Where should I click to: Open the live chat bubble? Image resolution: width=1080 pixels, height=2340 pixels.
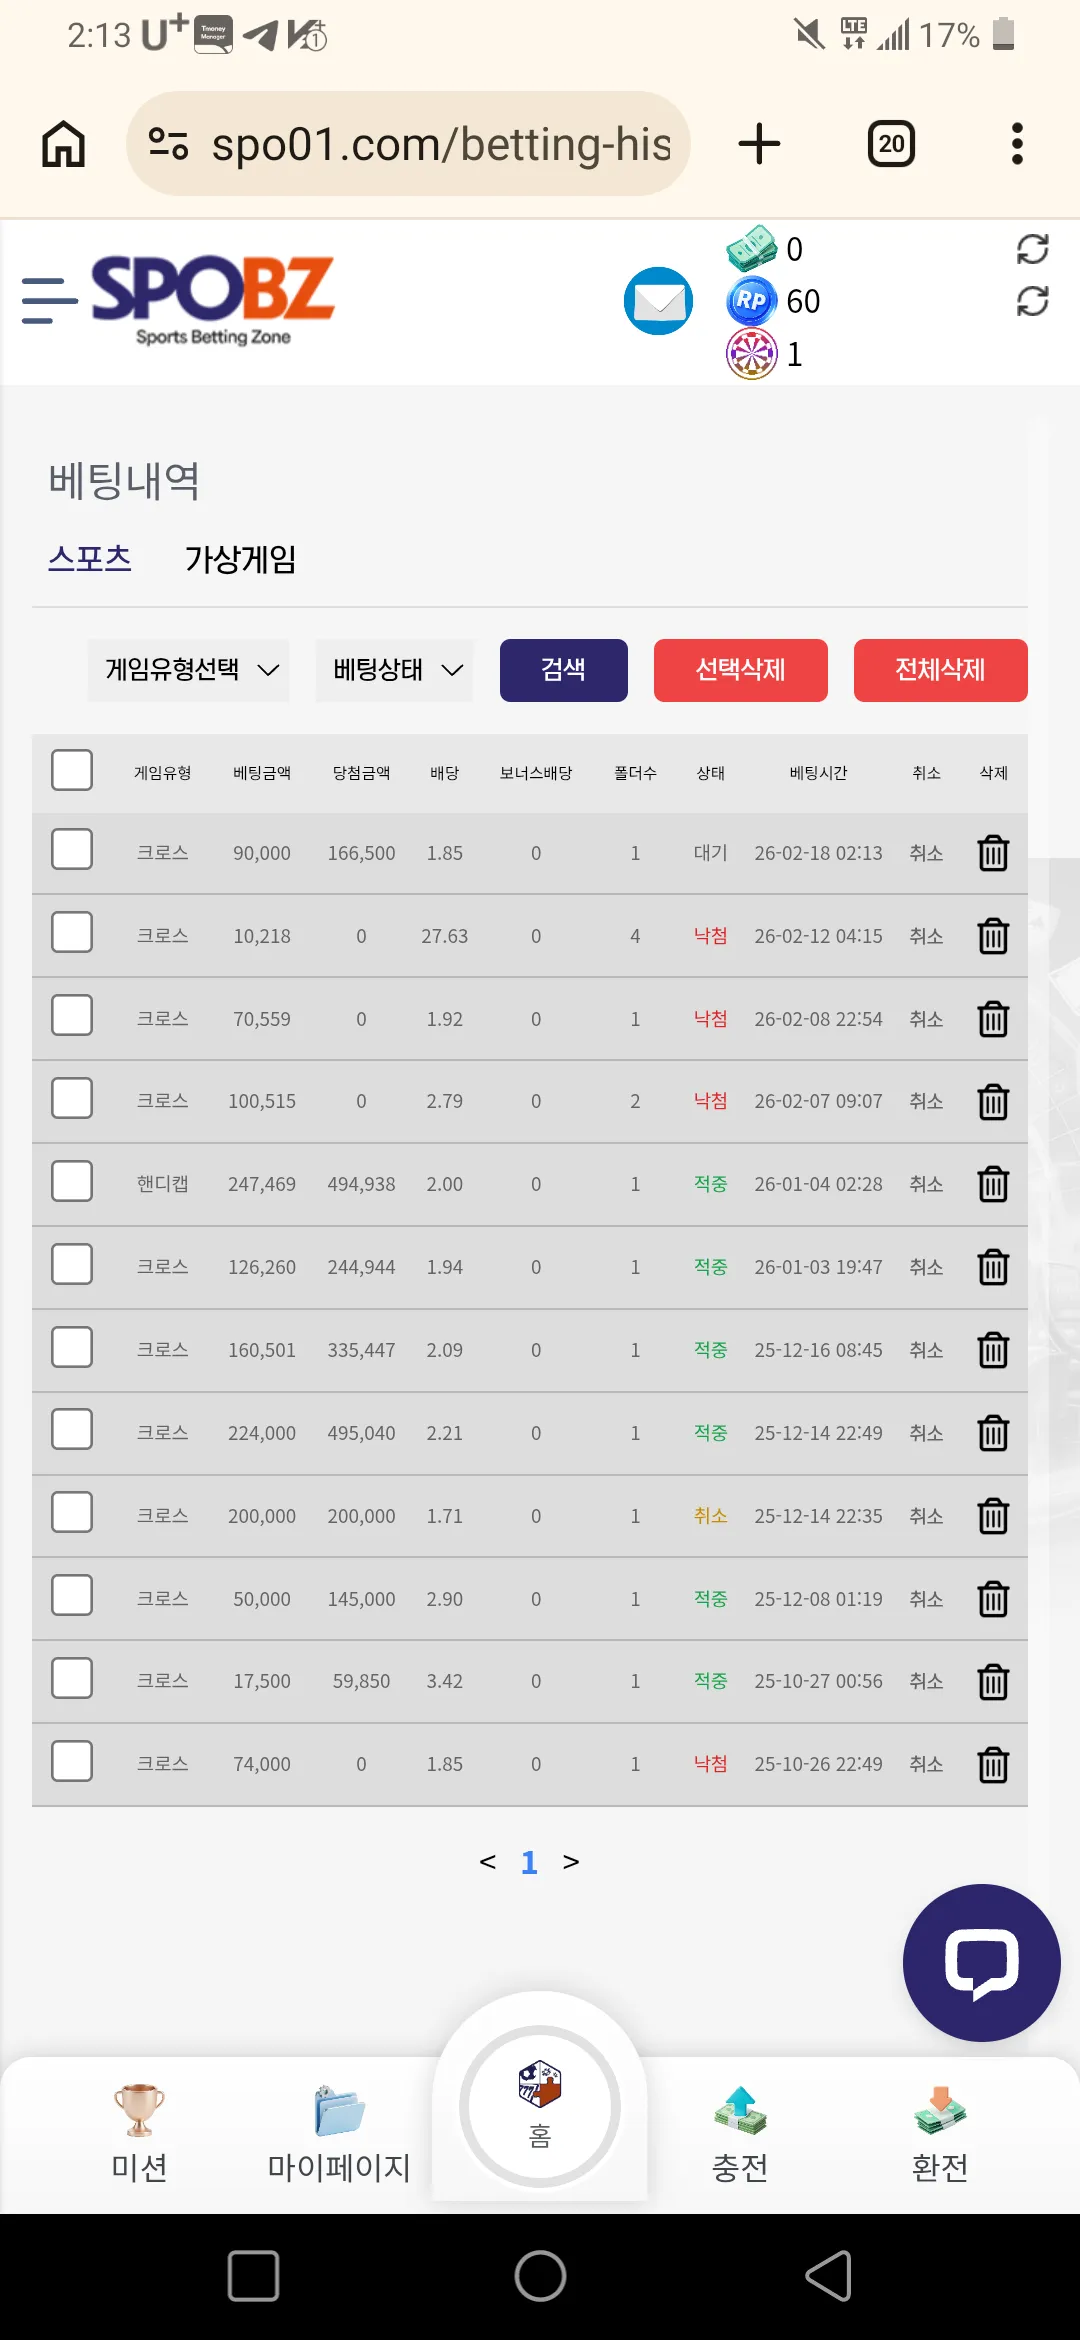click(x=981, y=1963)
